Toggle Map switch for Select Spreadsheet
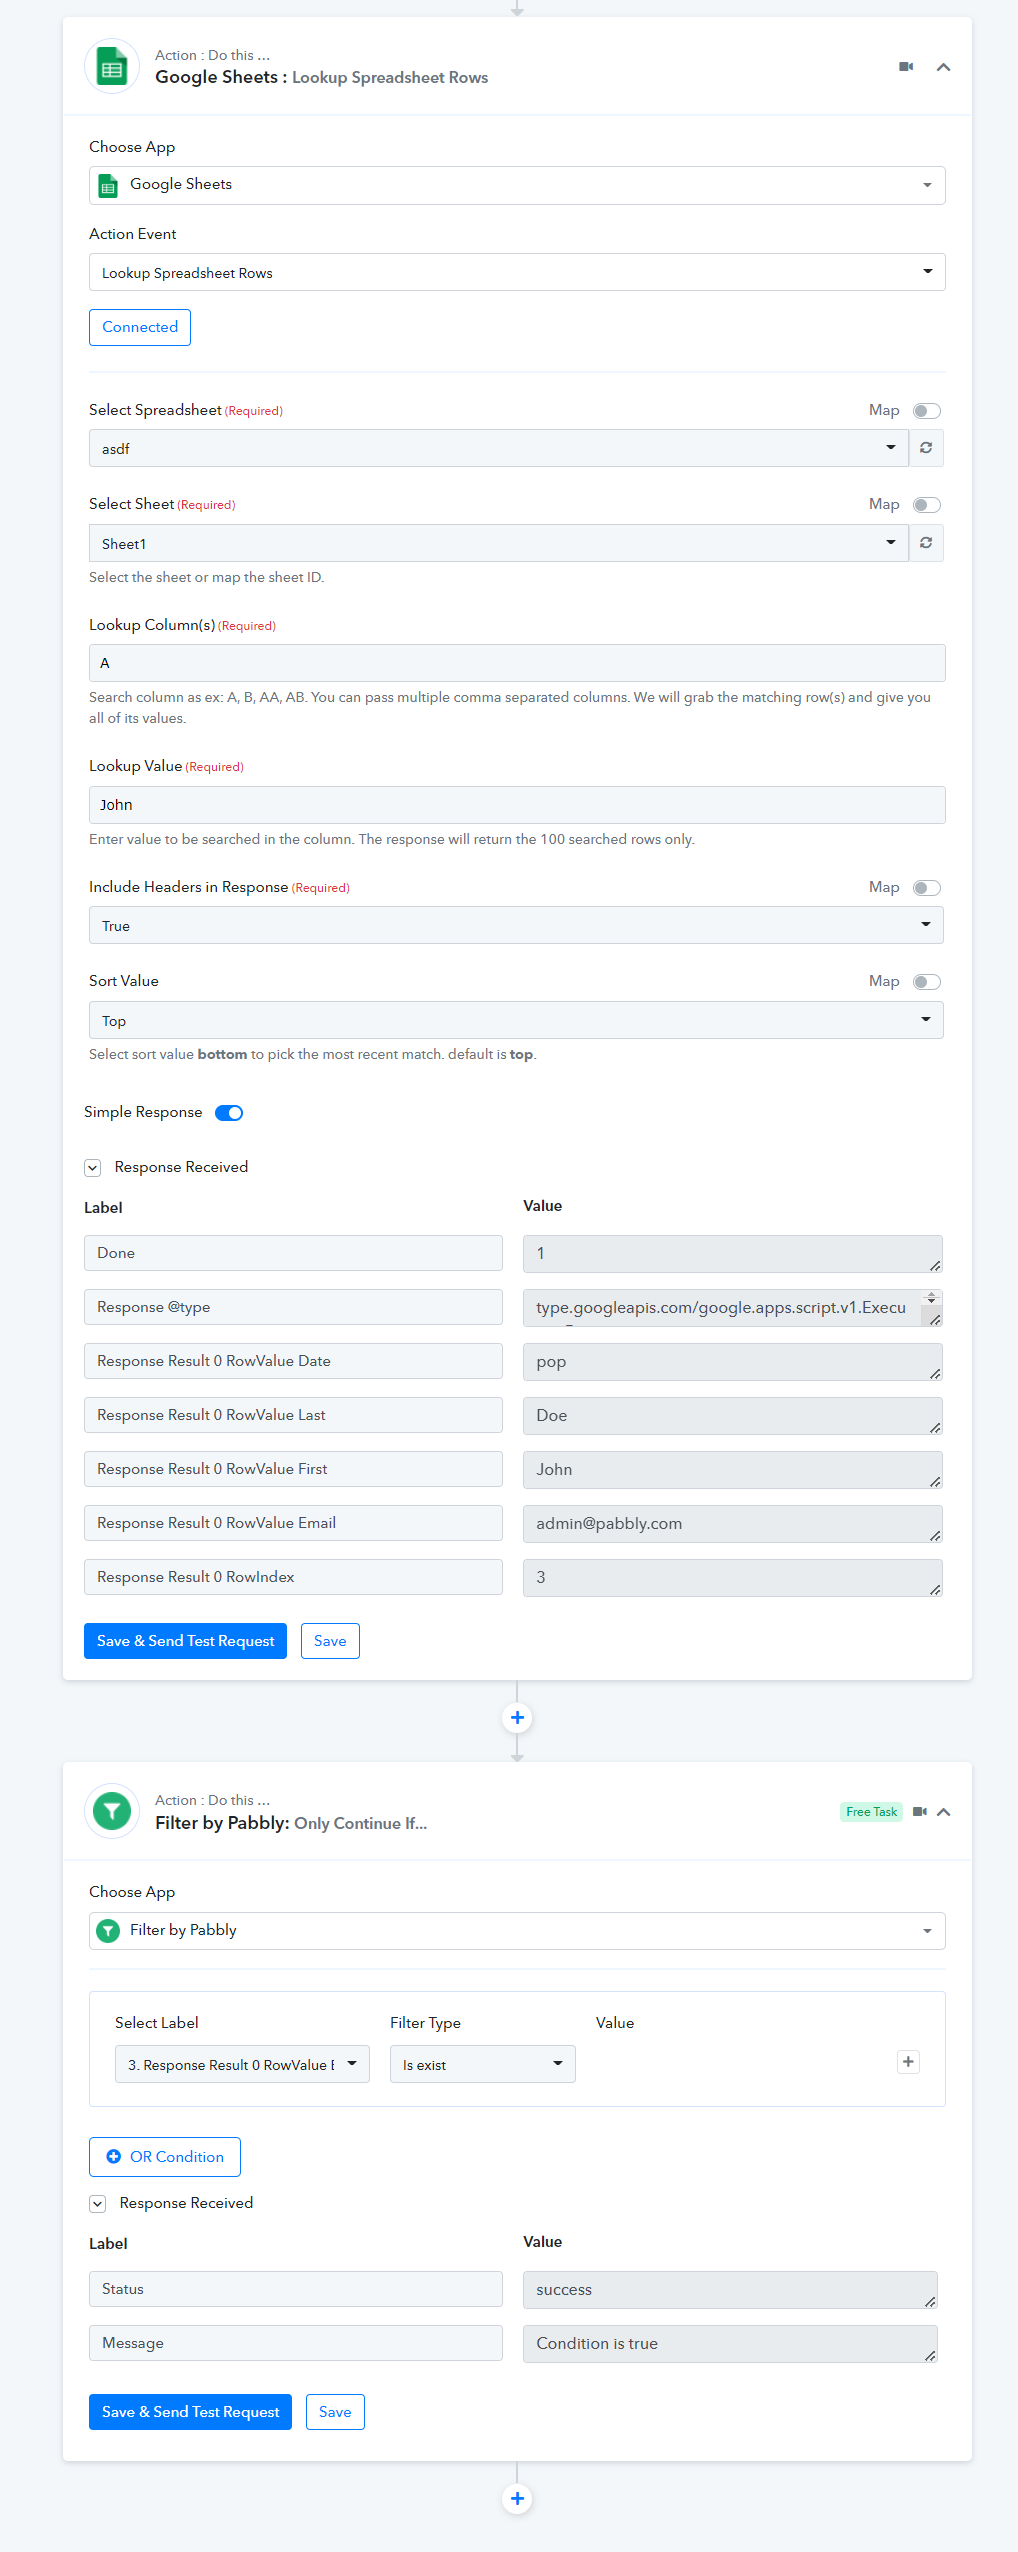The width and height of the screenshot is (1018, 2552). click(927, 411)
